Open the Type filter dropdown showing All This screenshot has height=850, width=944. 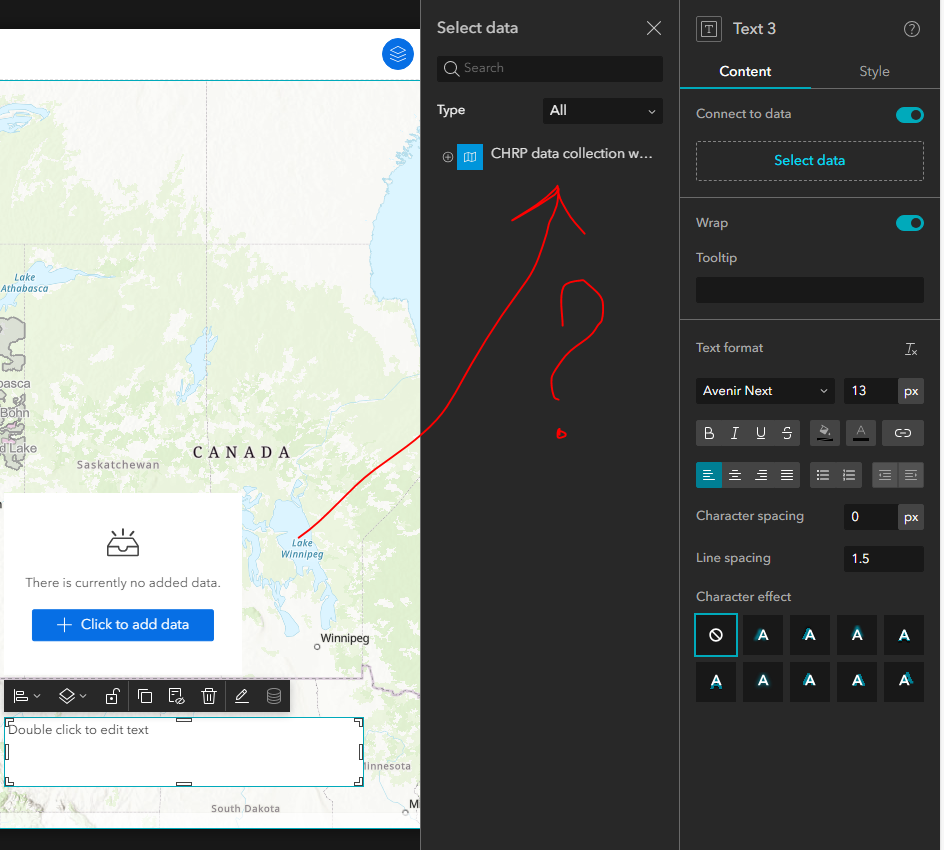[x=602, y=111]
